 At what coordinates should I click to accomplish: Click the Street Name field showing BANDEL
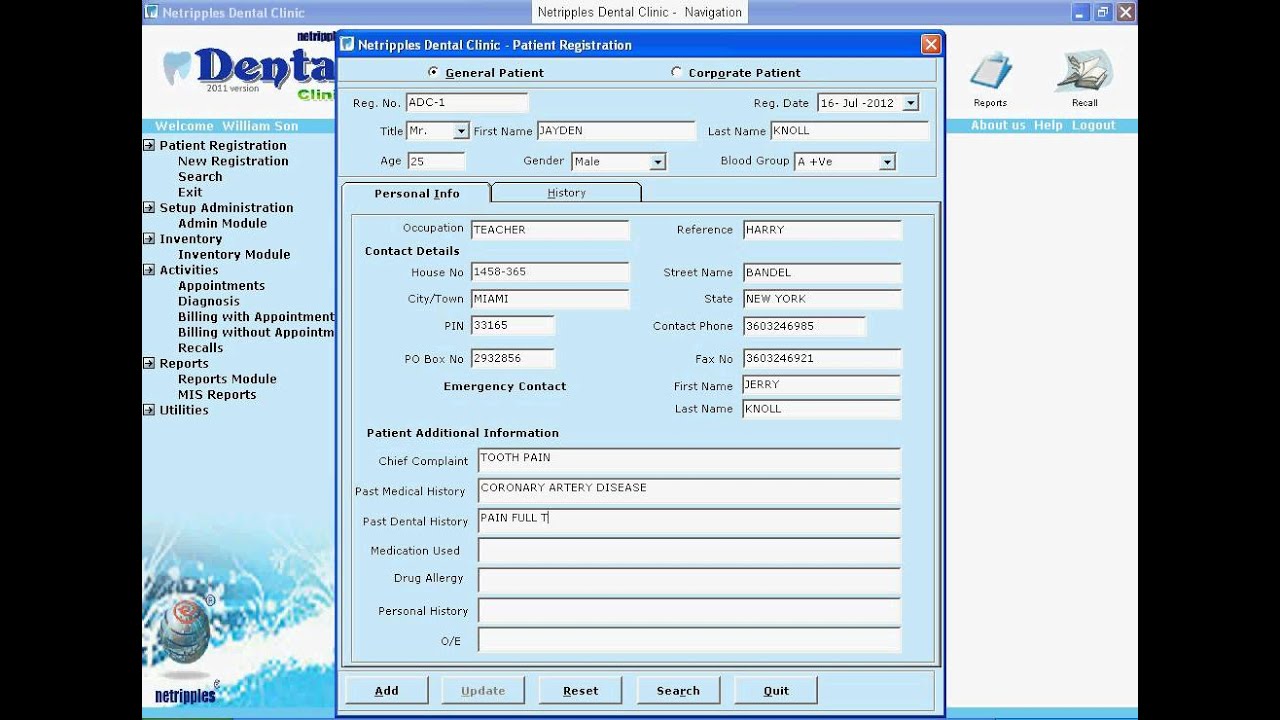[x=822, y=272]
